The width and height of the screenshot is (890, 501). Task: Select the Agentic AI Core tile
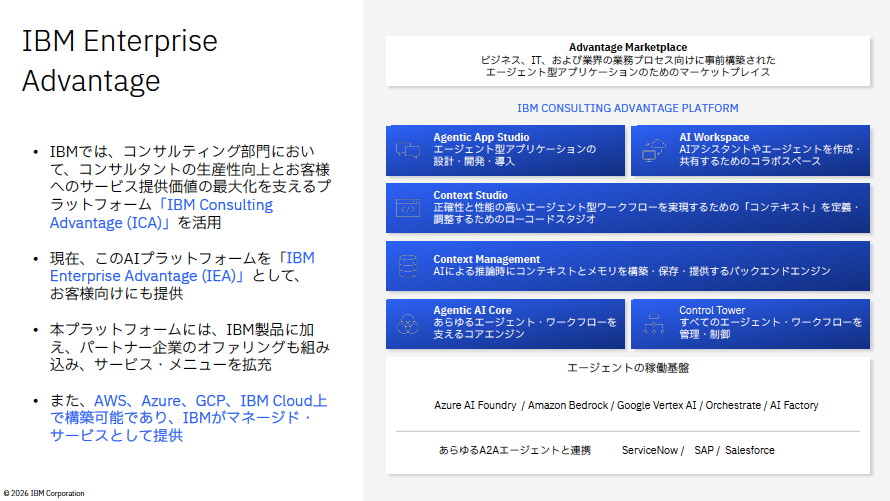point(505,324)
